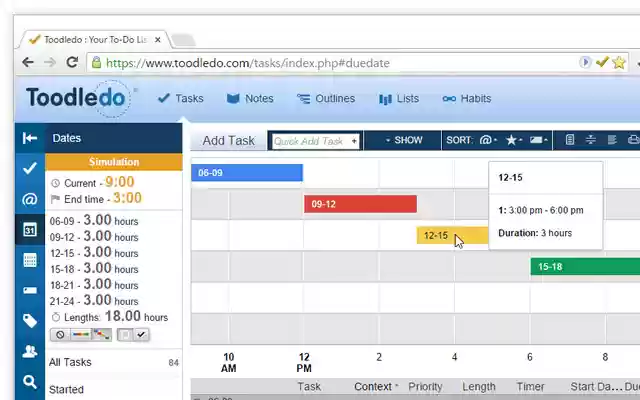Open the Lists section
The height and width of the screenshot is (400, 640).
399,99
